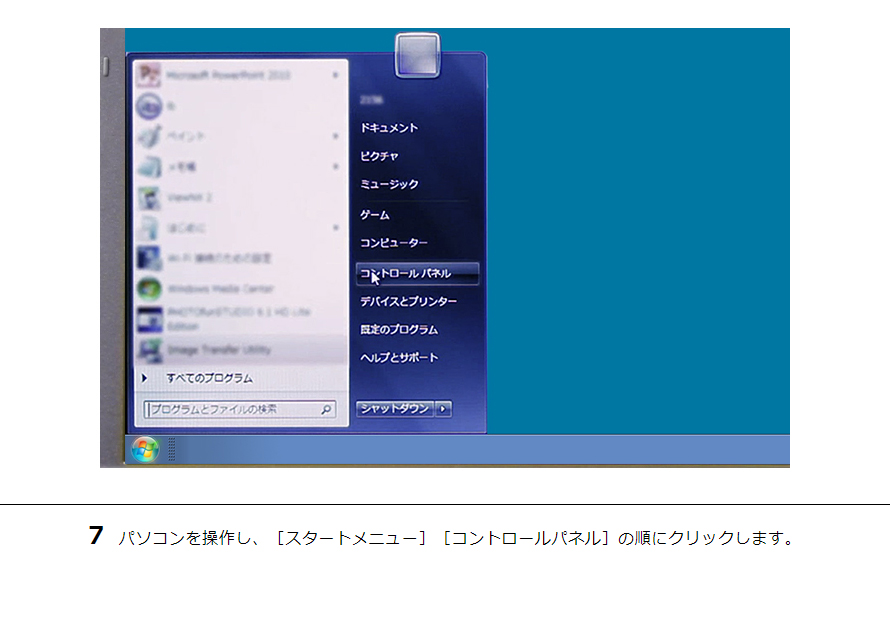Select コンピューター in the Start menu

[394, 243]
